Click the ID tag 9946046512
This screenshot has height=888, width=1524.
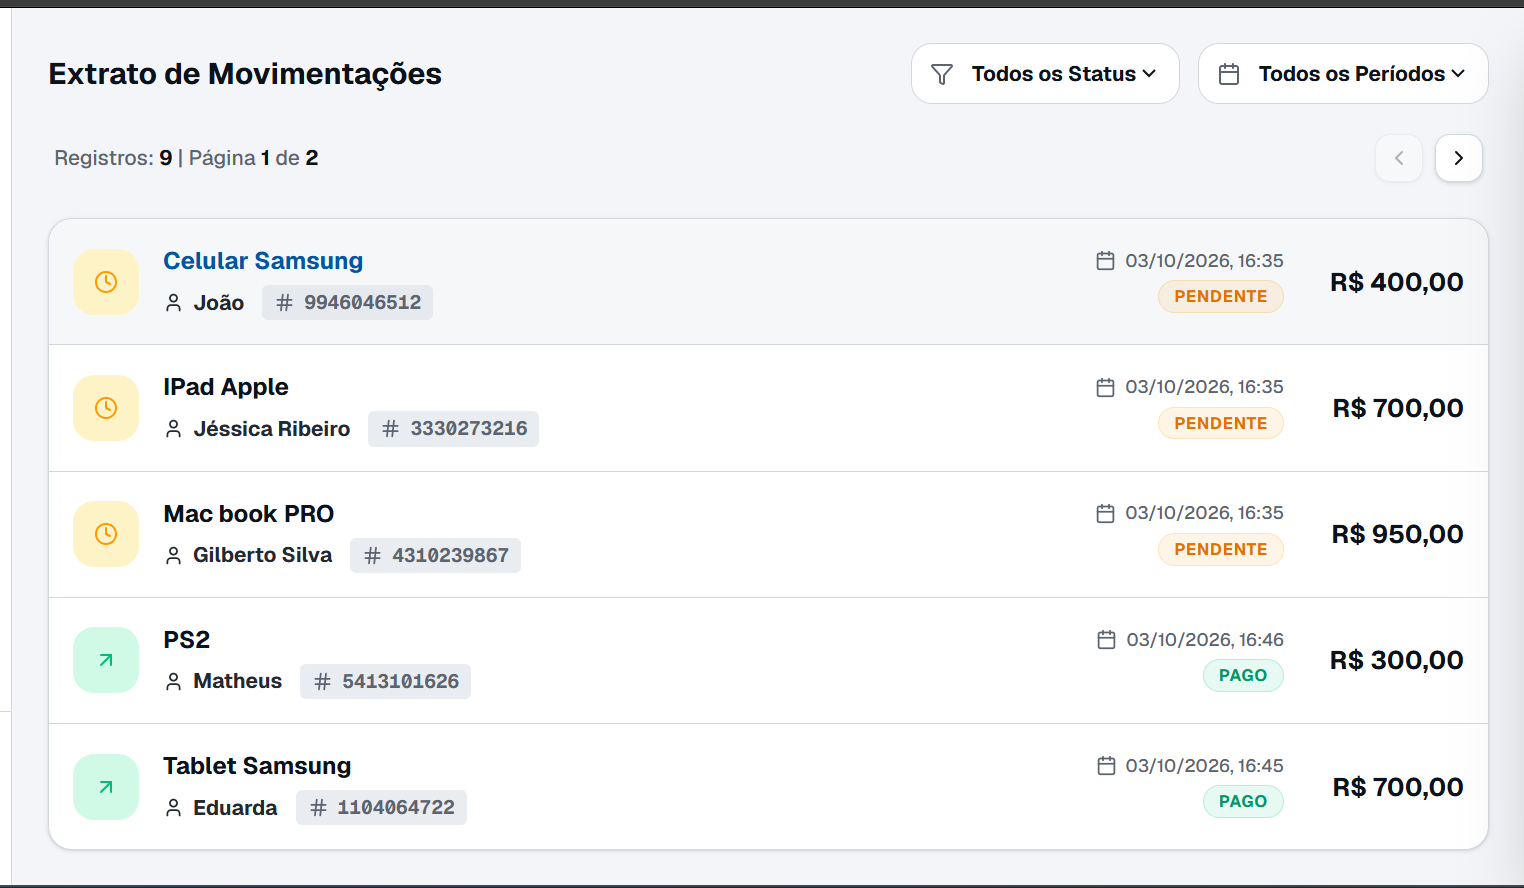[x=348, y=303]
